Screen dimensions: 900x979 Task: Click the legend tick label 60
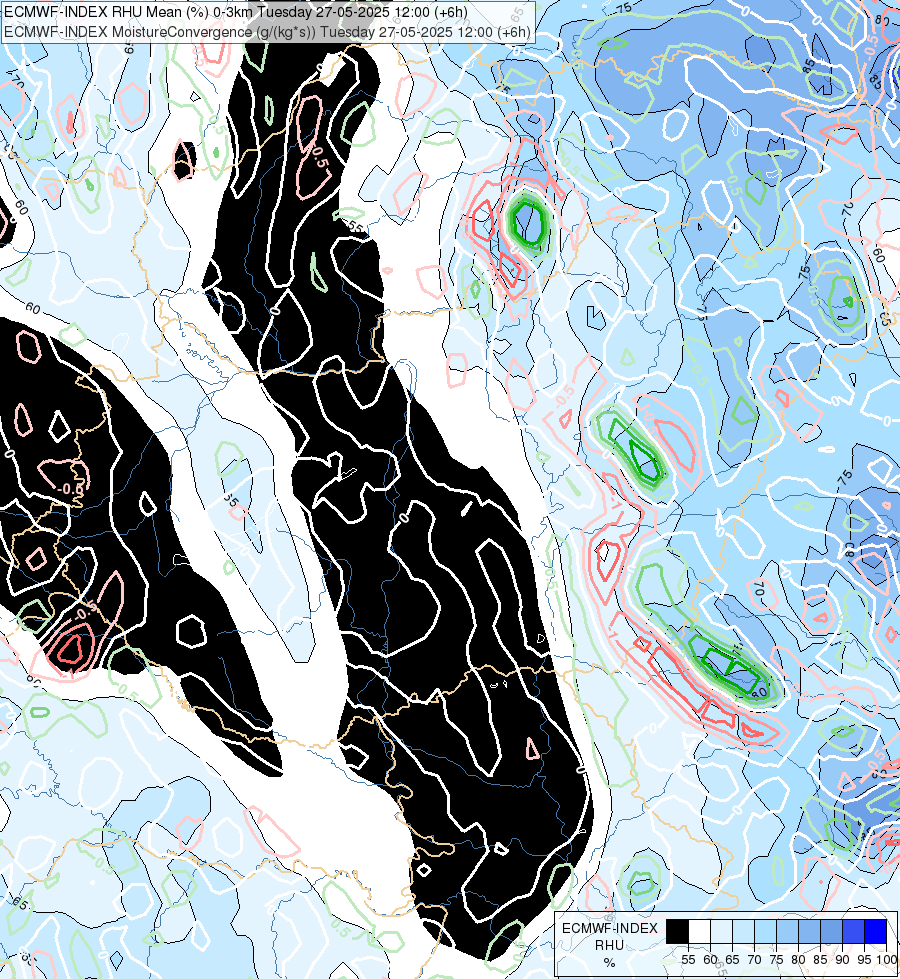pyautogui.click(x=710, y=960)
